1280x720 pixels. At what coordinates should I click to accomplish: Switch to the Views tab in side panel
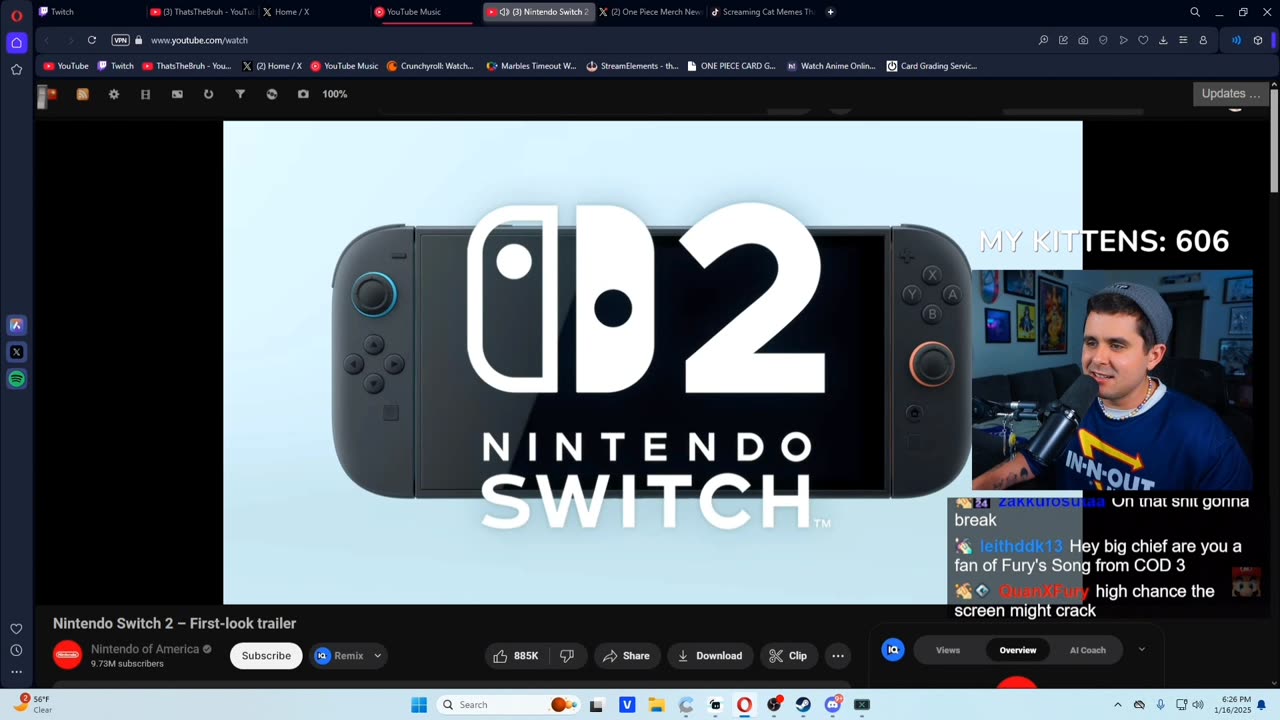click(948, 650)
